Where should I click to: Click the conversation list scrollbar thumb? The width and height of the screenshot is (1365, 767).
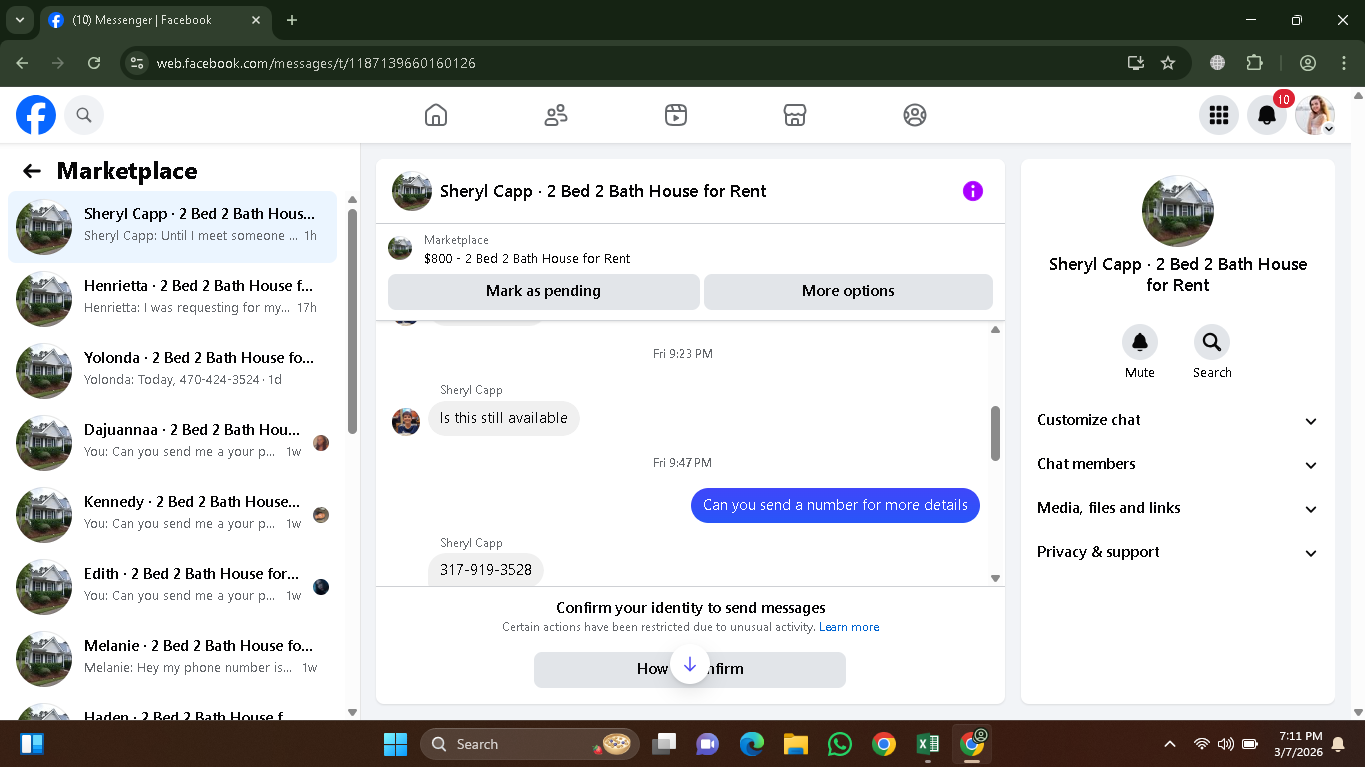(352, 321)
